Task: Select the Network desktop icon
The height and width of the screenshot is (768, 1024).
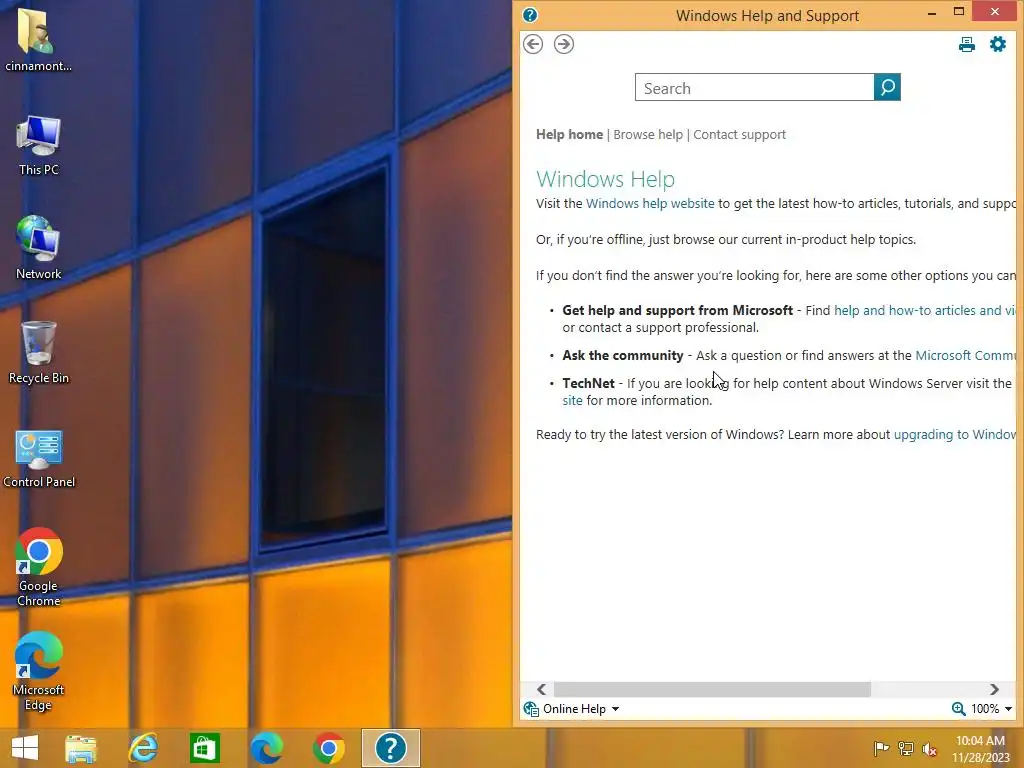Action: (x=39, y=248)
